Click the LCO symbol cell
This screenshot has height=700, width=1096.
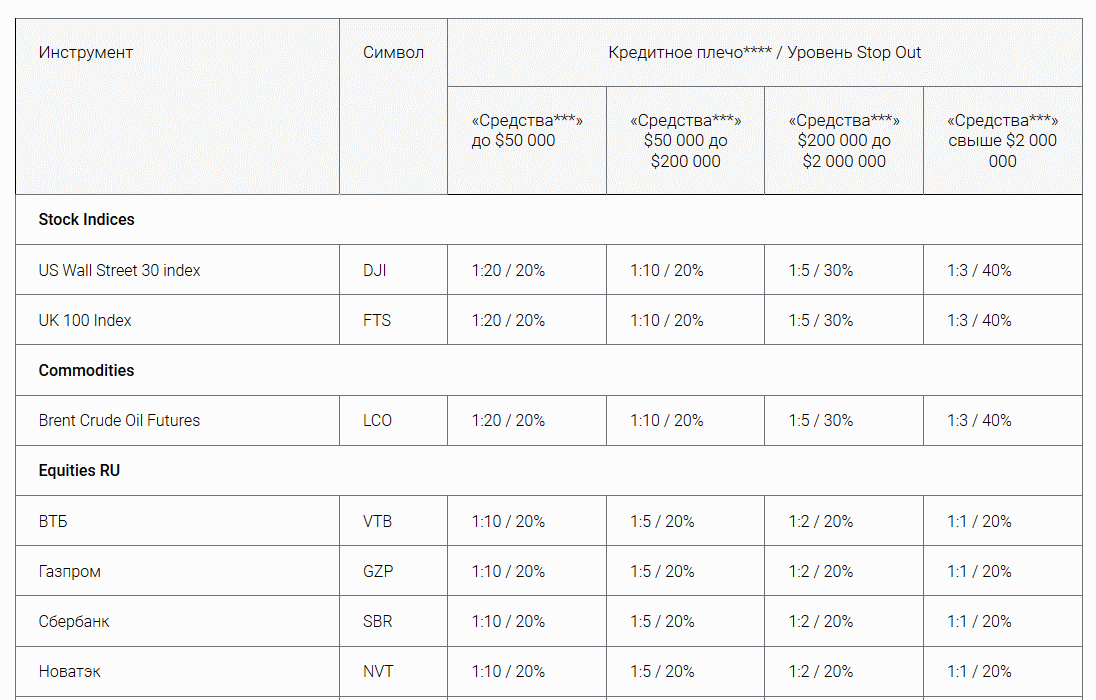click(x=377, y=421)
